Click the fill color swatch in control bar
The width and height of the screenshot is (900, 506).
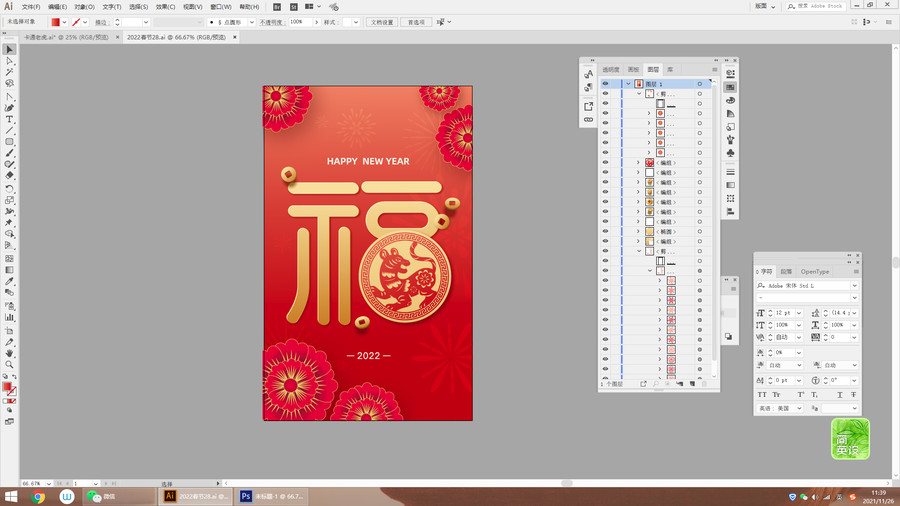(55, 22)
